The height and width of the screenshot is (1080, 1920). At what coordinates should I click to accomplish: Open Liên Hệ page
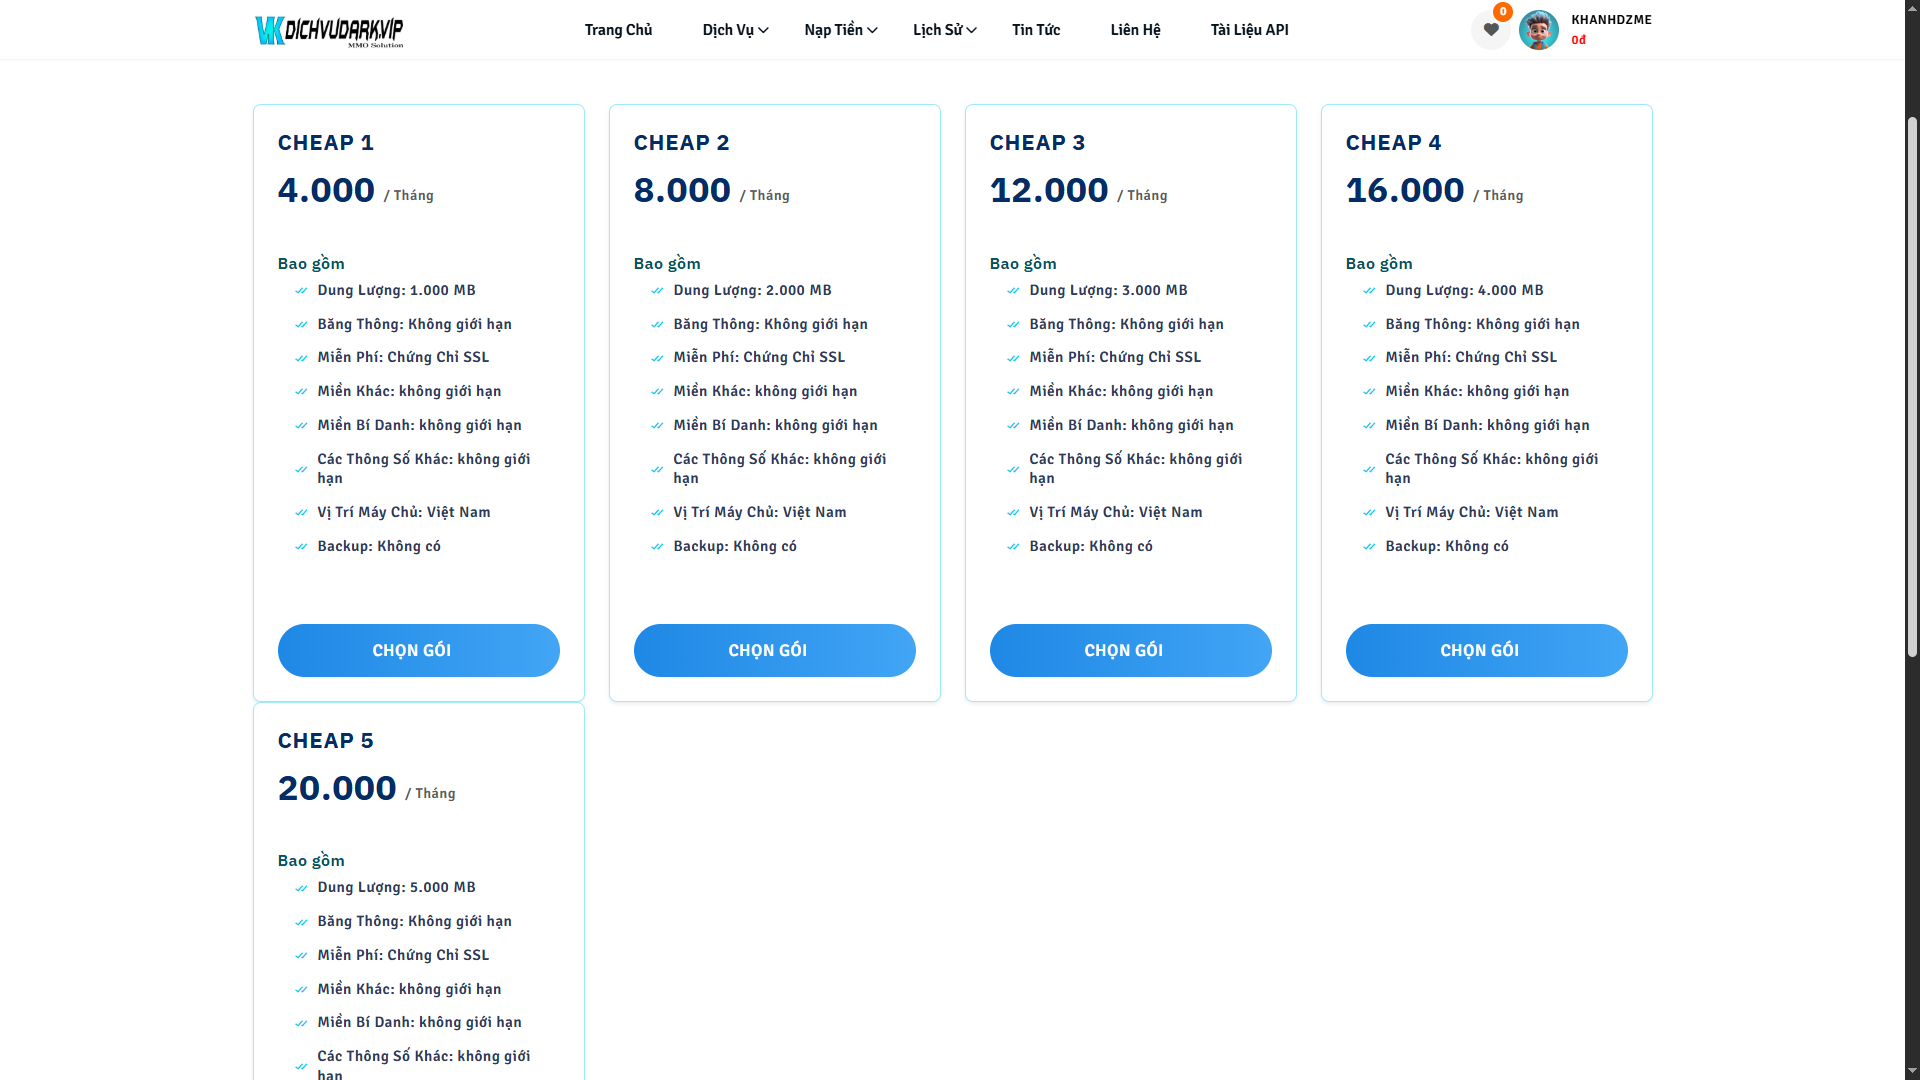(1135, 30)
